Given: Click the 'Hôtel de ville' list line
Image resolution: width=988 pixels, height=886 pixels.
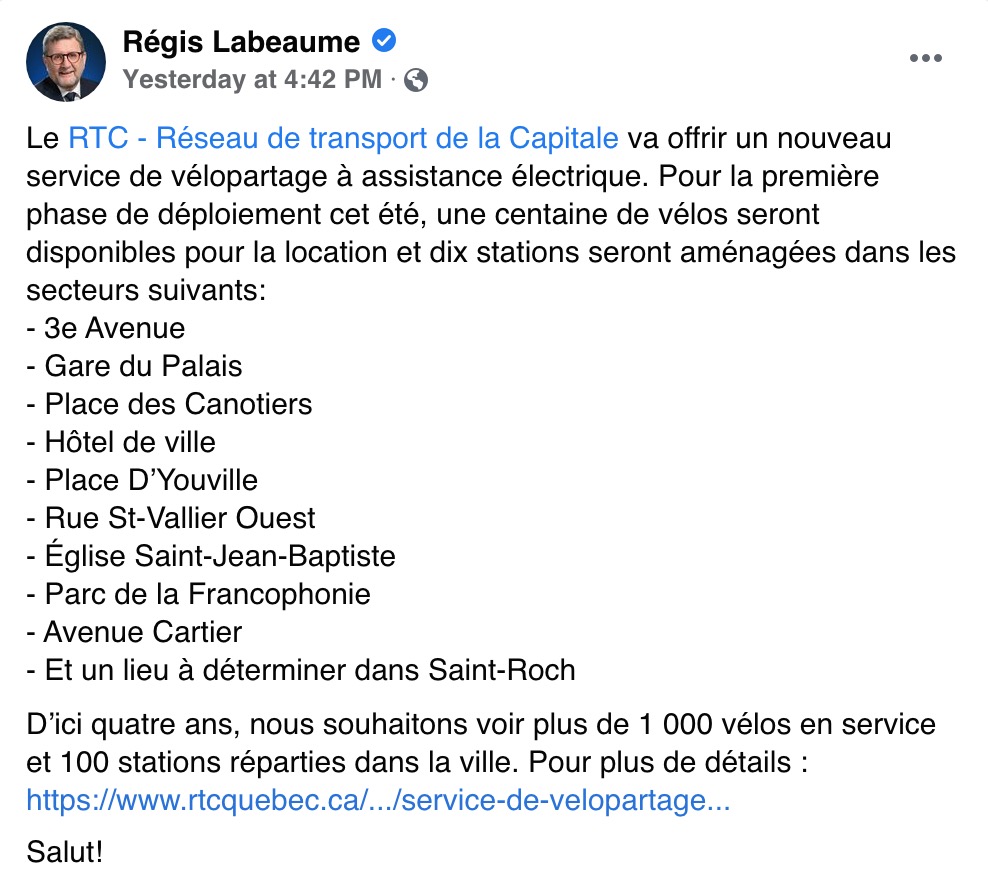Looking at the screenshot, I should (x=121, y=442).
